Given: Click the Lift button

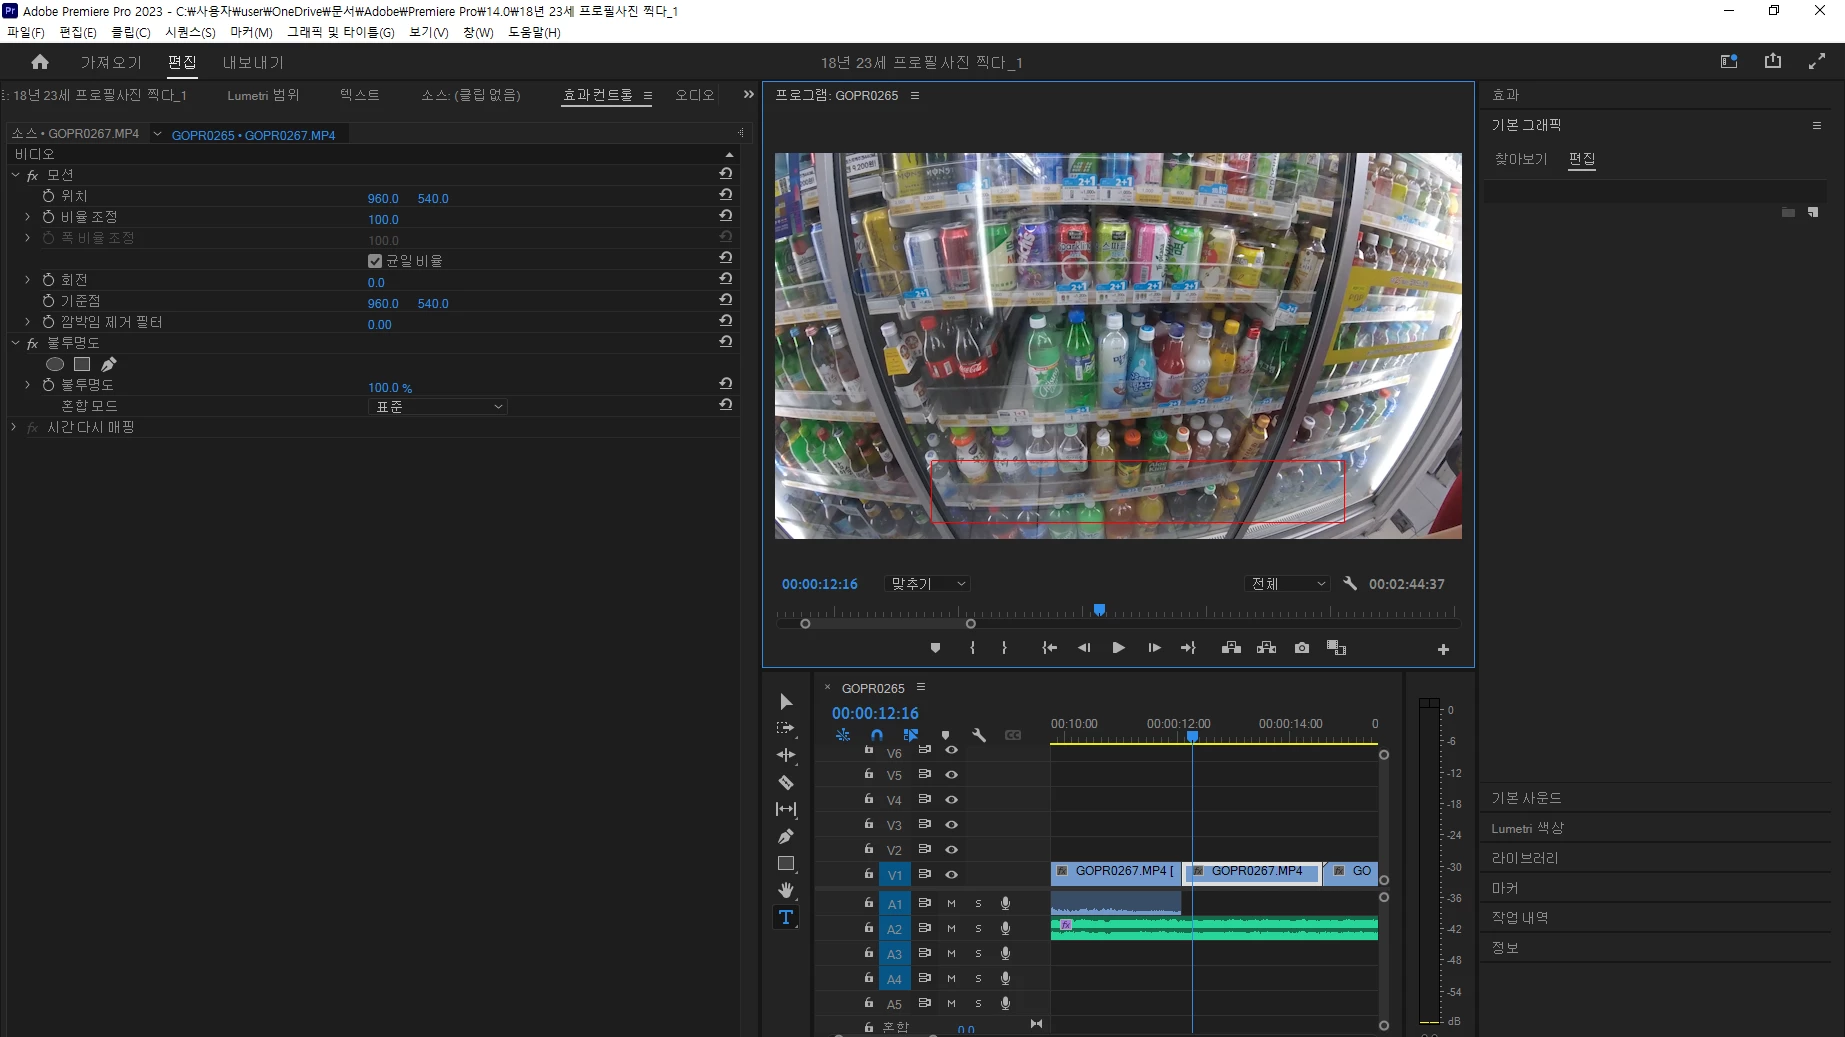Looking at the screenshot, I should (x=1231, y=648).
